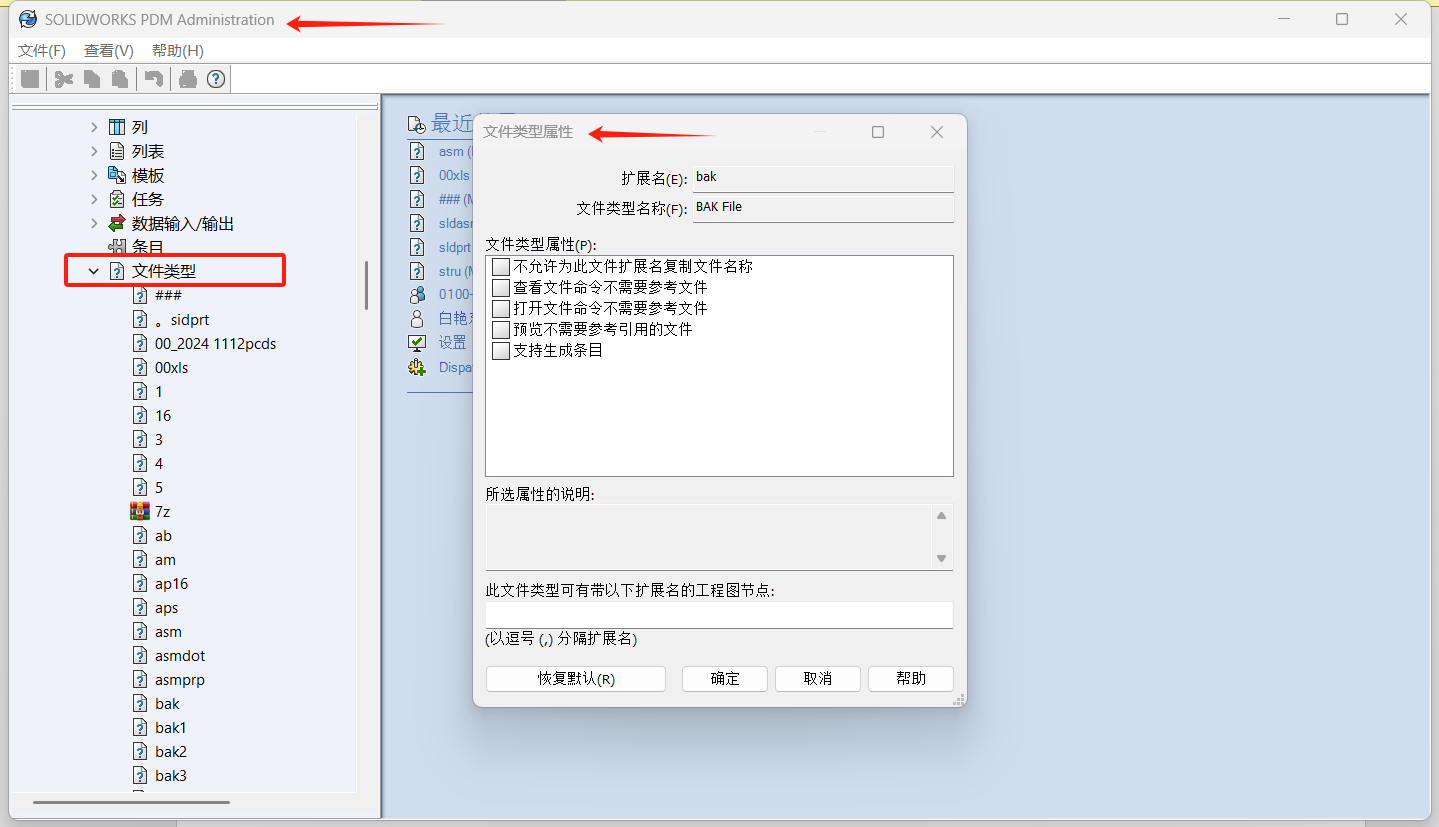
Task: Click the Copy icon in the toolbar
Action: (92, 79)
